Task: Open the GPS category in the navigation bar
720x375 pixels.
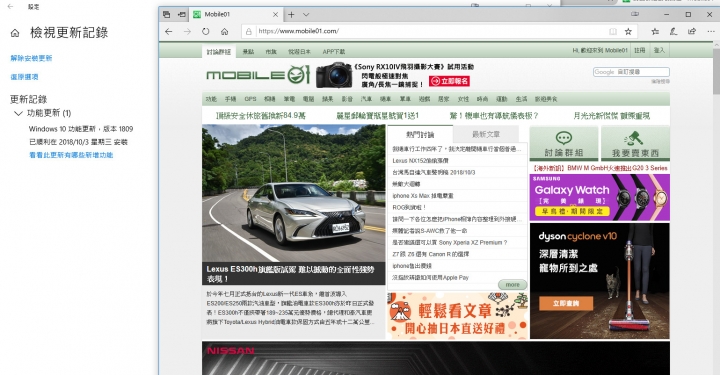Action: pos(250,99)
